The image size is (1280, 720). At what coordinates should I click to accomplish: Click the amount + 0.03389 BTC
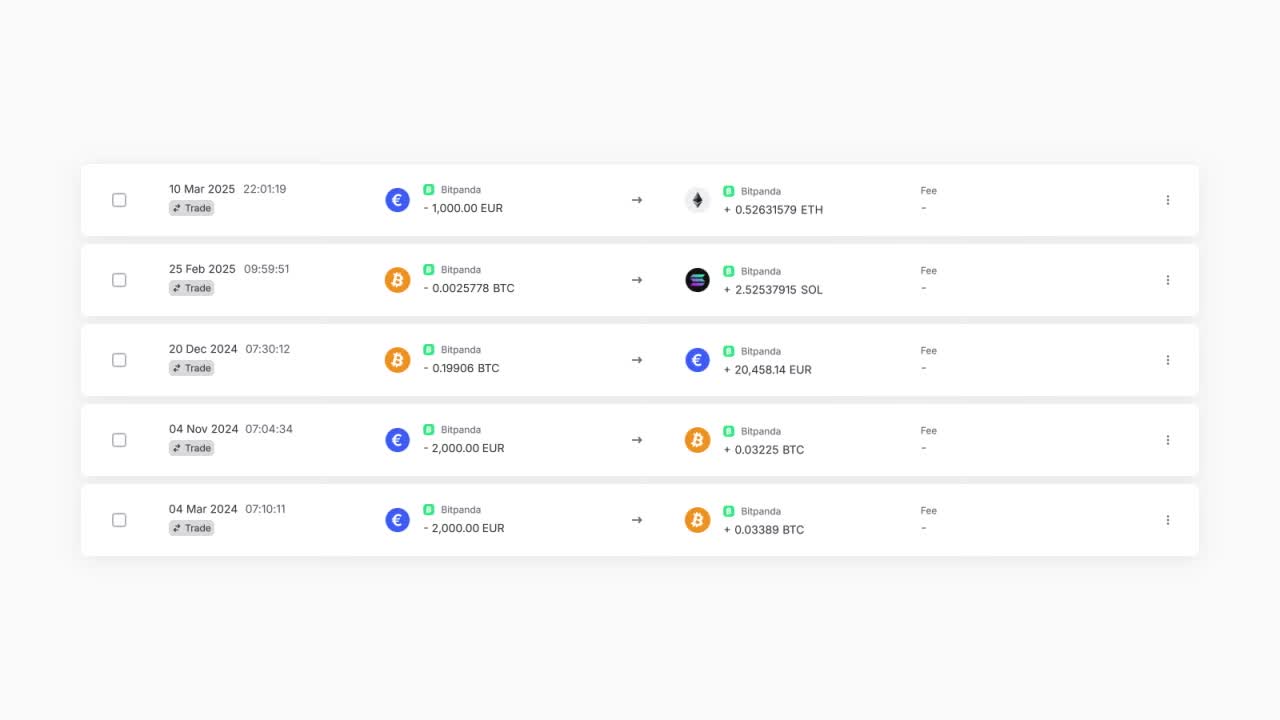(x=763, y=530)
